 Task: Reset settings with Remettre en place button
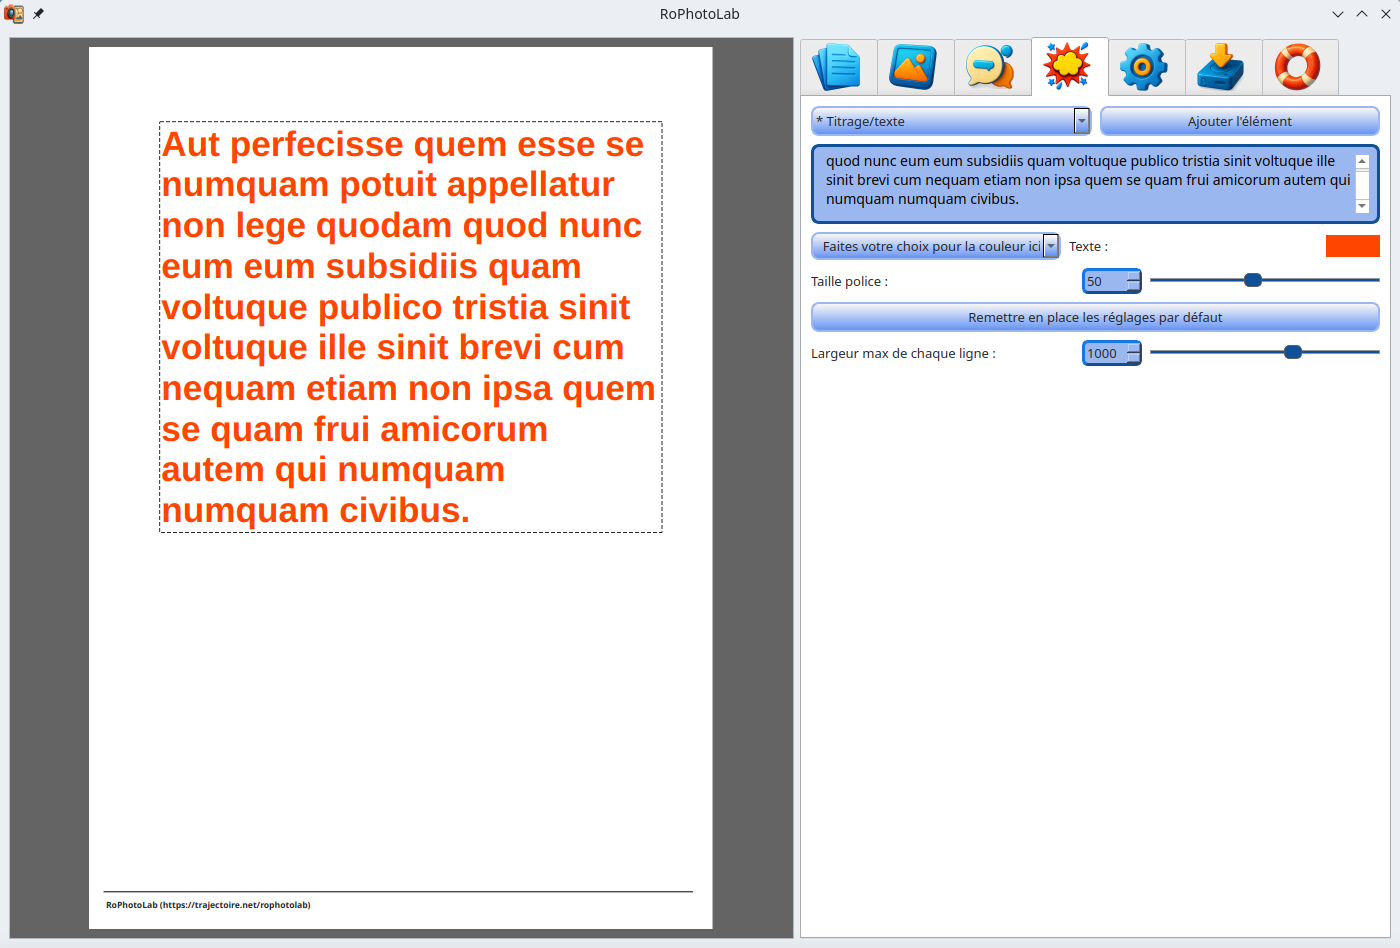[1095, 317]
